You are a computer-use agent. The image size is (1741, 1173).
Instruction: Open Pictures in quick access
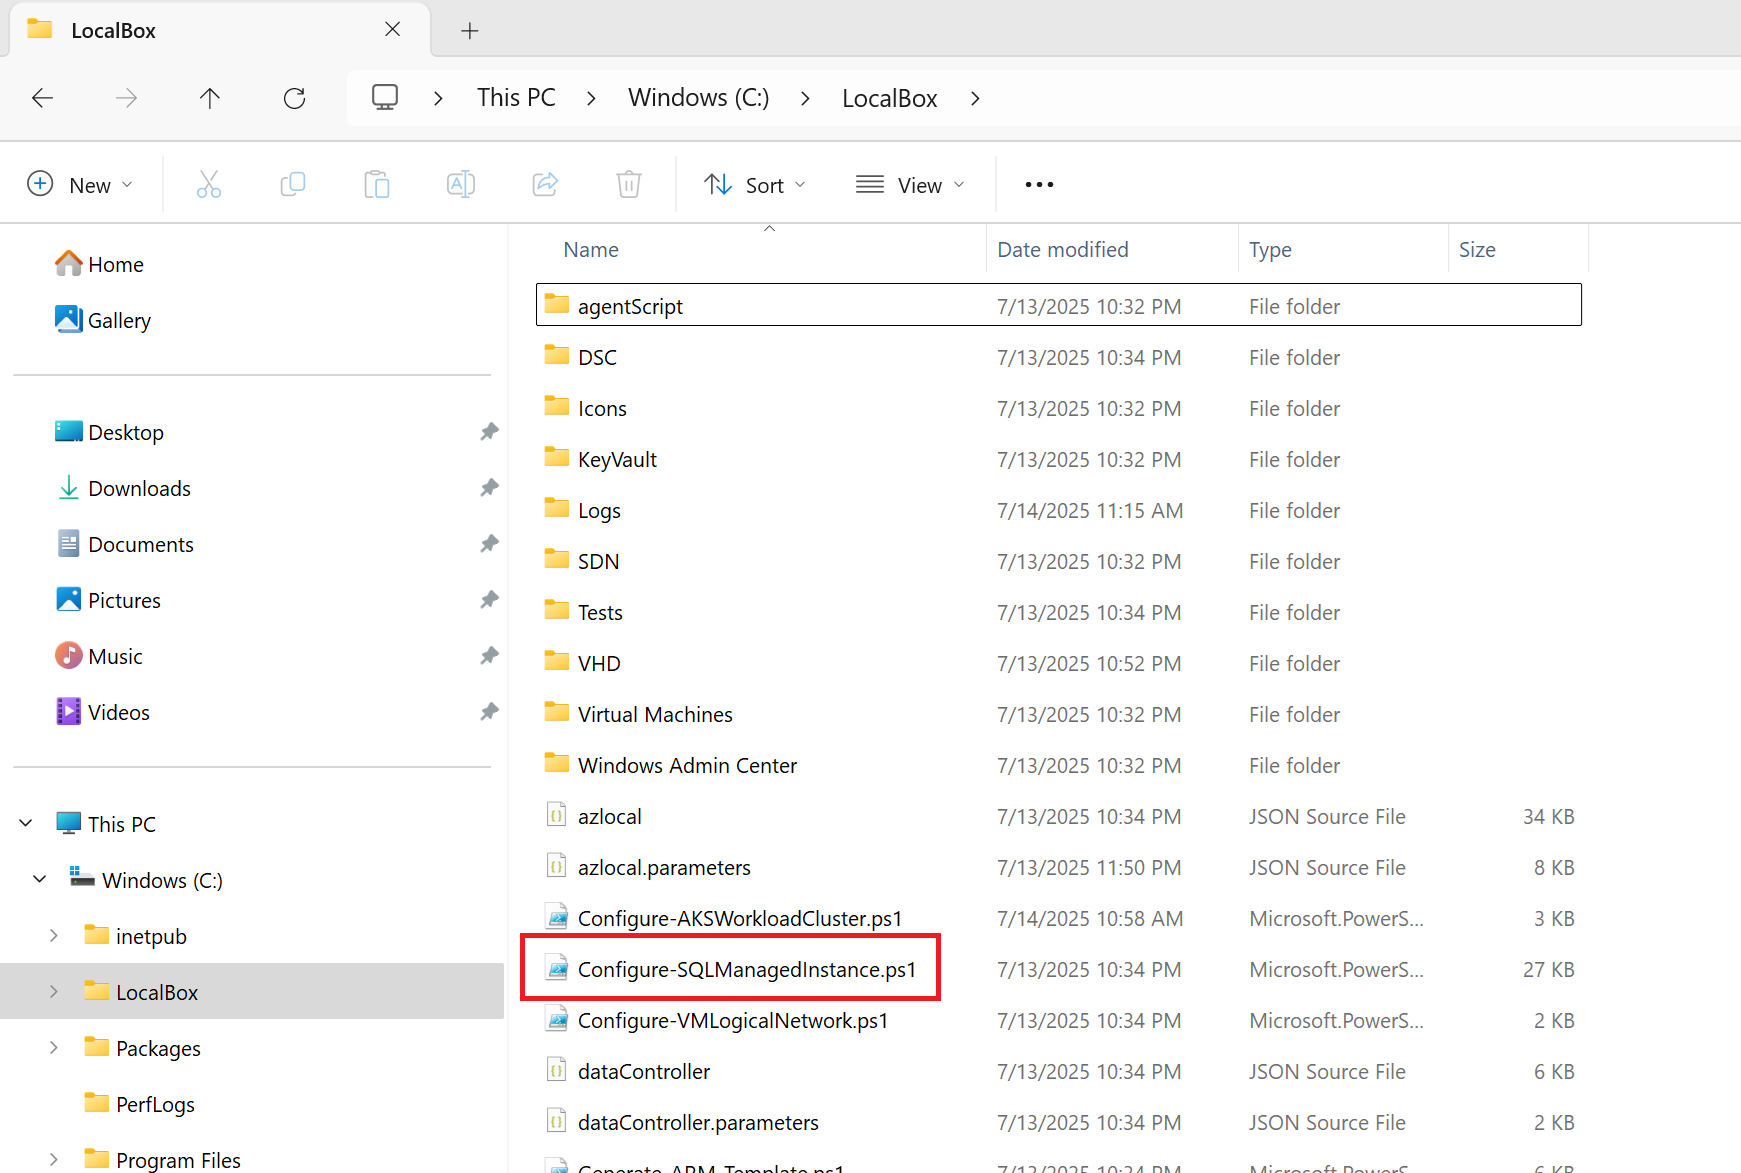click(x=108, y=600)
